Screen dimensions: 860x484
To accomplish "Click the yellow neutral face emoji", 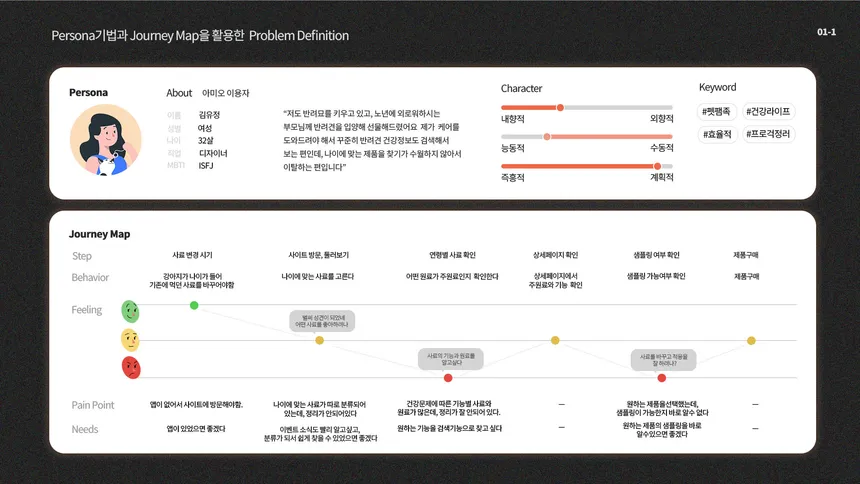I will click(x=130, y=340).
